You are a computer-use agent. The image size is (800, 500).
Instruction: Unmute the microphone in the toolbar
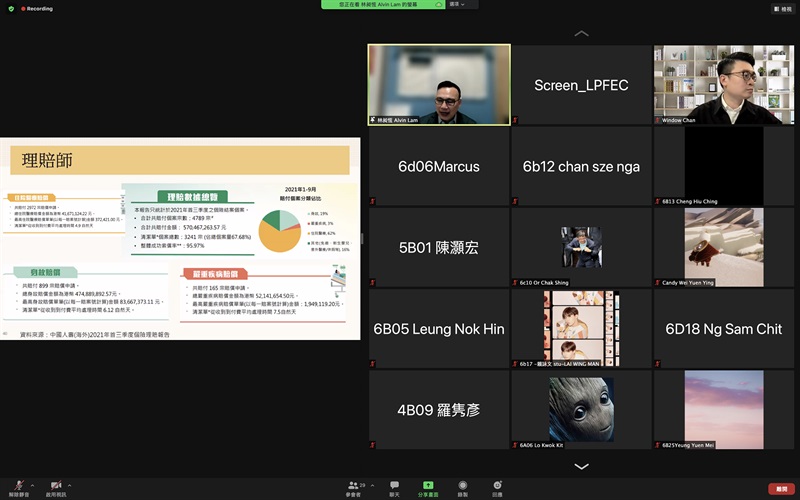click(17, 485)
